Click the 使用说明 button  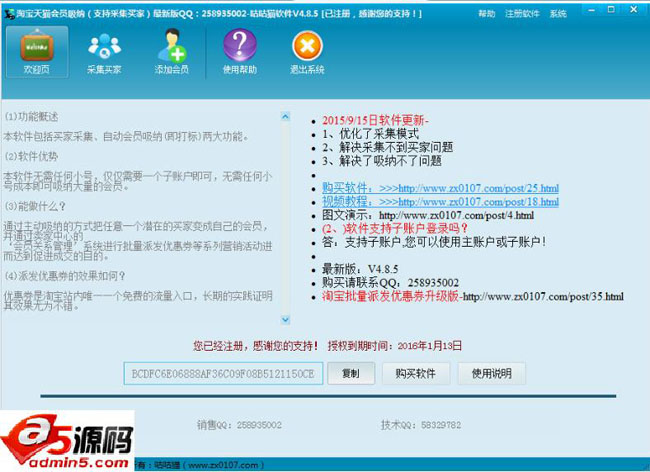(492, 373)
